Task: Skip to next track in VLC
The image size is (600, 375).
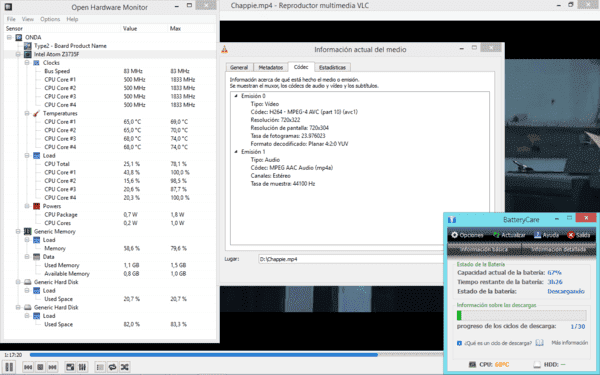Action: 52,367
